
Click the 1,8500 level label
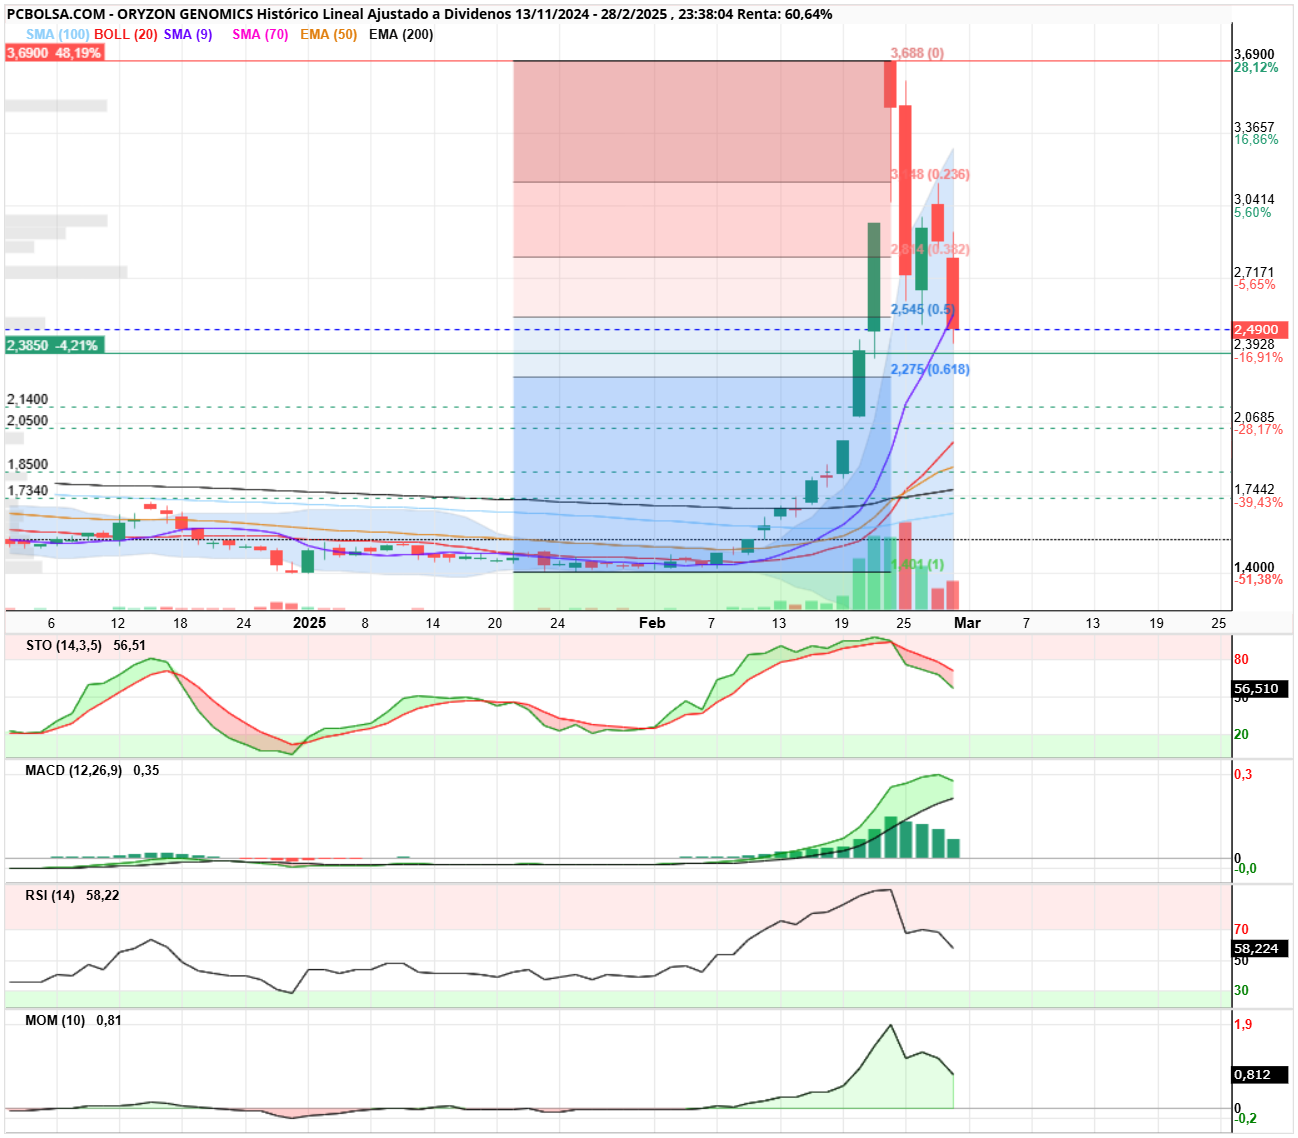tap(27, 464)
